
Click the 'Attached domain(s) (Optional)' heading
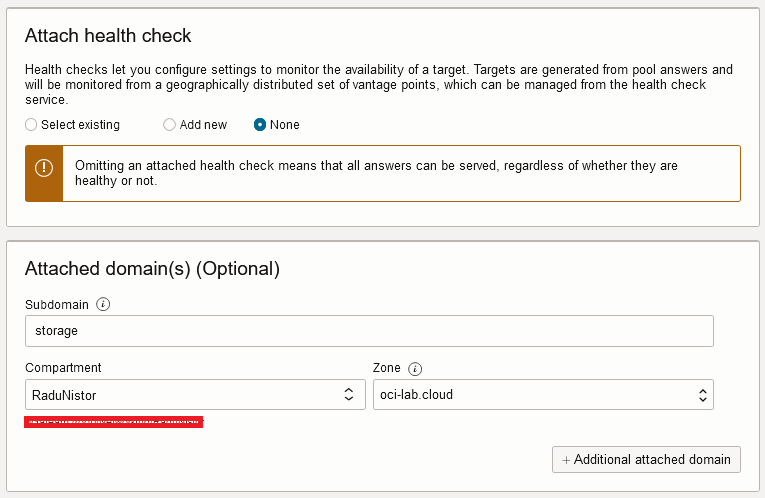pos(152,269)
